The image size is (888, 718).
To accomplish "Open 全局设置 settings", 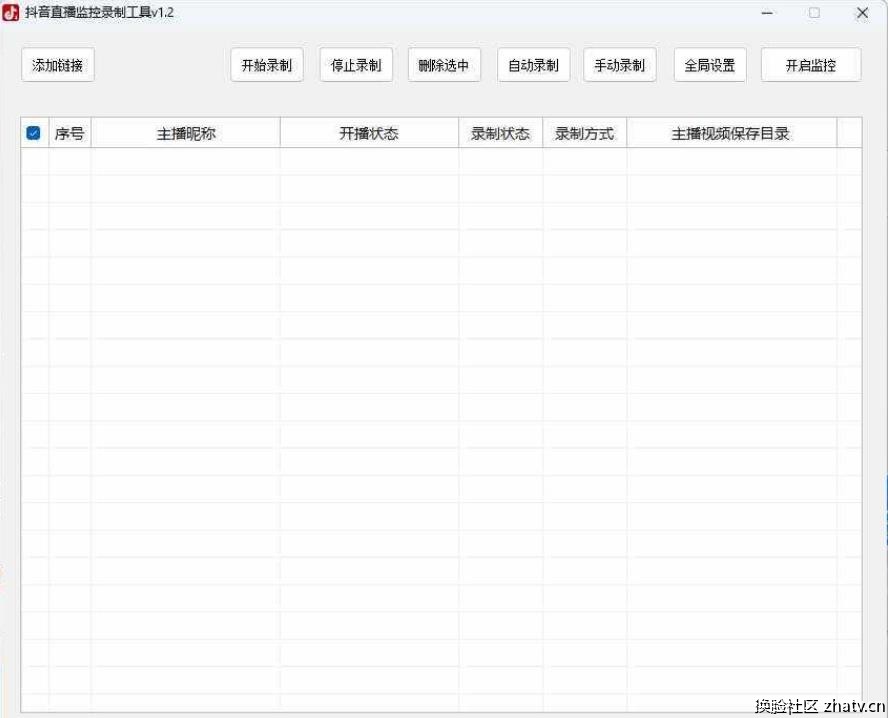I will (x=710, y=65).
